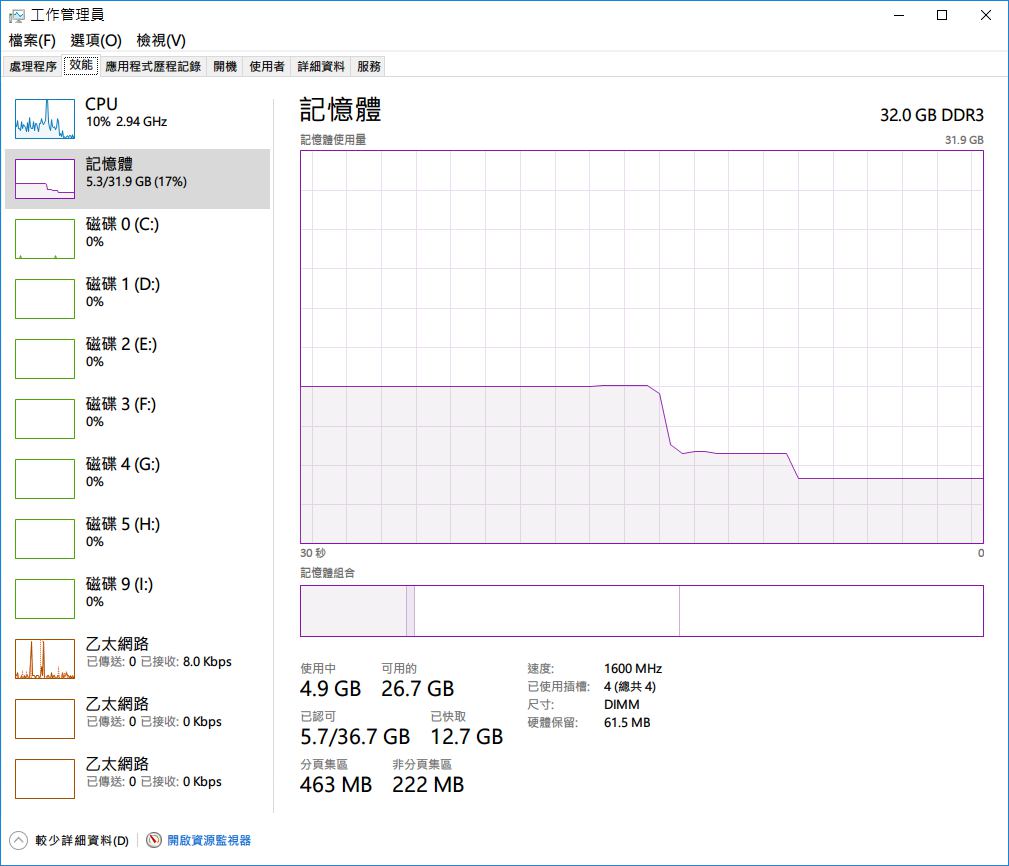Image resolution: width=1009 pixels, height=866 pixels.
Task: Click the 記憶體組合 composition bar
Action: click(x=641, y=610)
